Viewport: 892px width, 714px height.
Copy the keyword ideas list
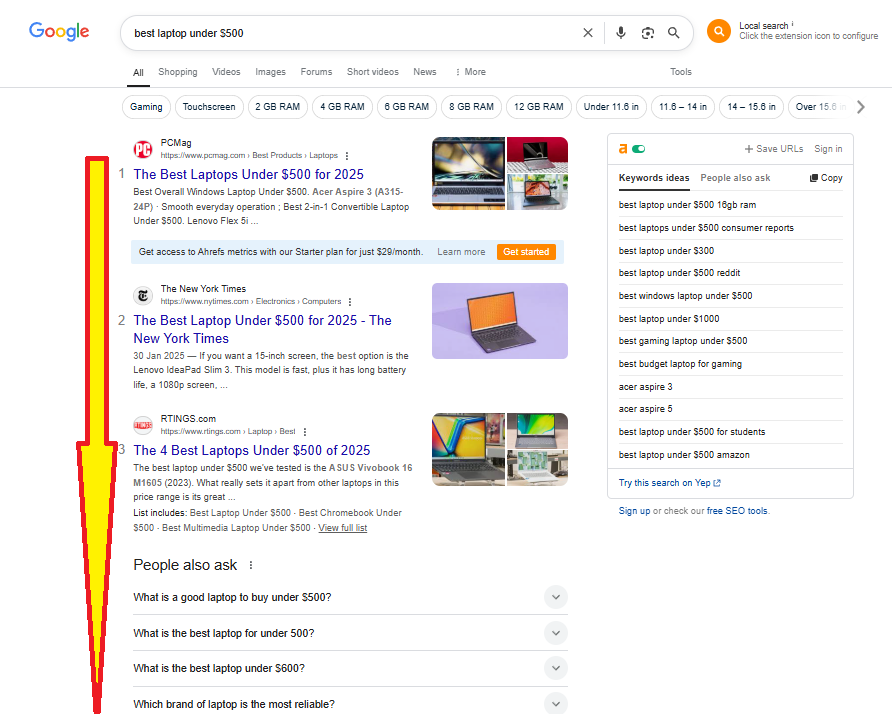click(826, 178)
